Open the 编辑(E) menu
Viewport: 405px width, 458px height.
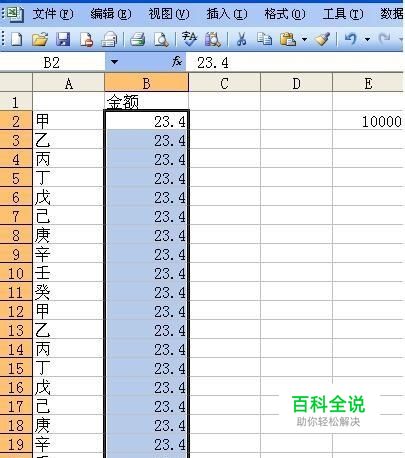tap(111, 14)
